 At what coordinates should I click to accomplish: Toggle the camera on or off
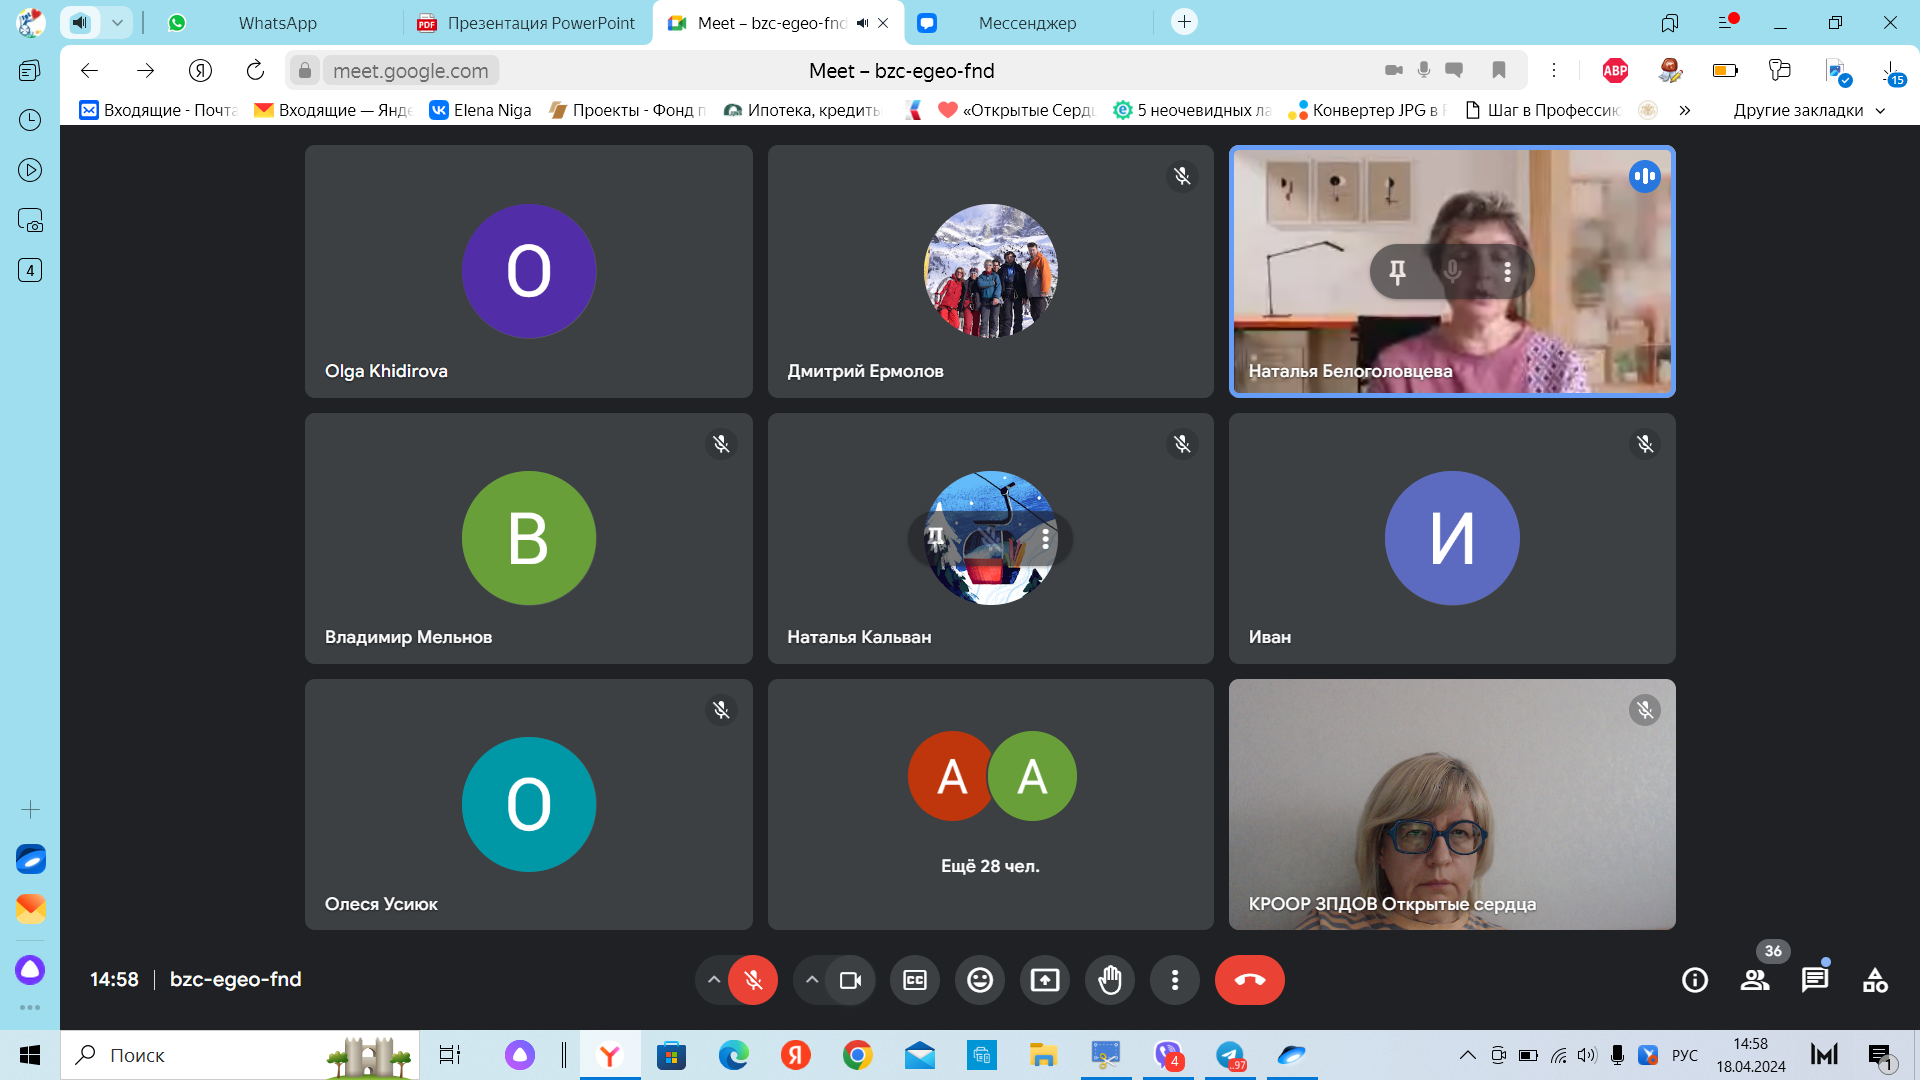pyautogui.click(x=850, y=980)
